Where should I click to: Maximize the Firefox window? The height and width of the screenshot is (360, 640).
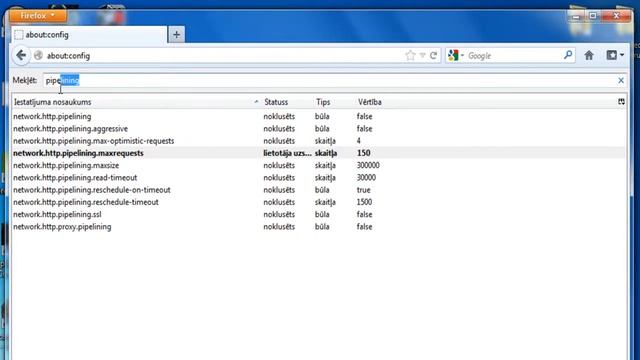point(593,16)
